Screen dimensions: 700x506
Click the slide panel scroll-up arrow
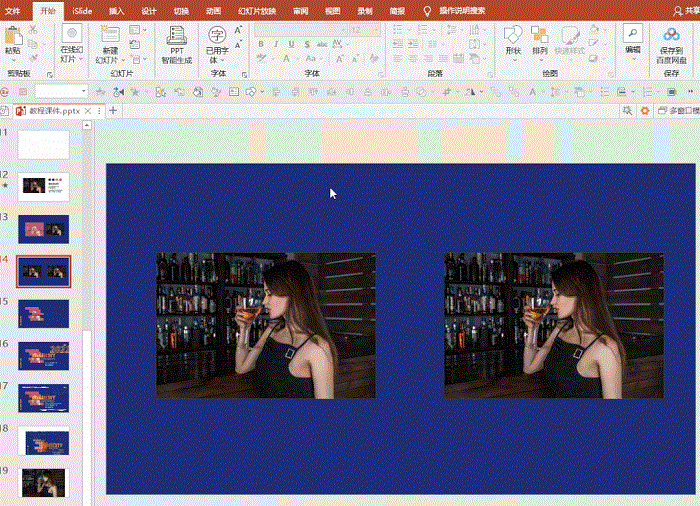click(x=87, y=125)
